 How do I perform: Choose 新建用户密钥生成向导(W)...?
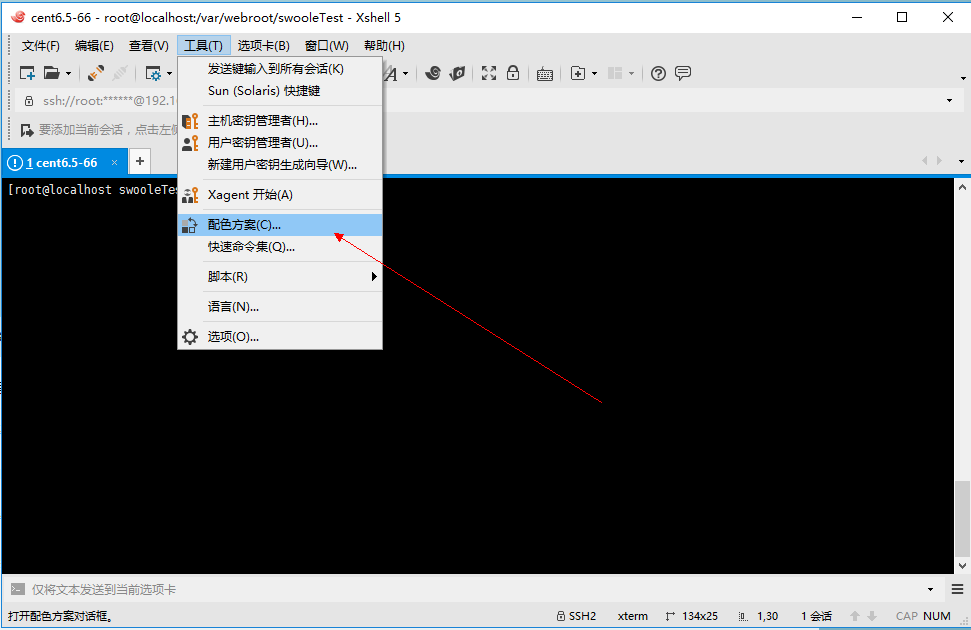(280, 165)
